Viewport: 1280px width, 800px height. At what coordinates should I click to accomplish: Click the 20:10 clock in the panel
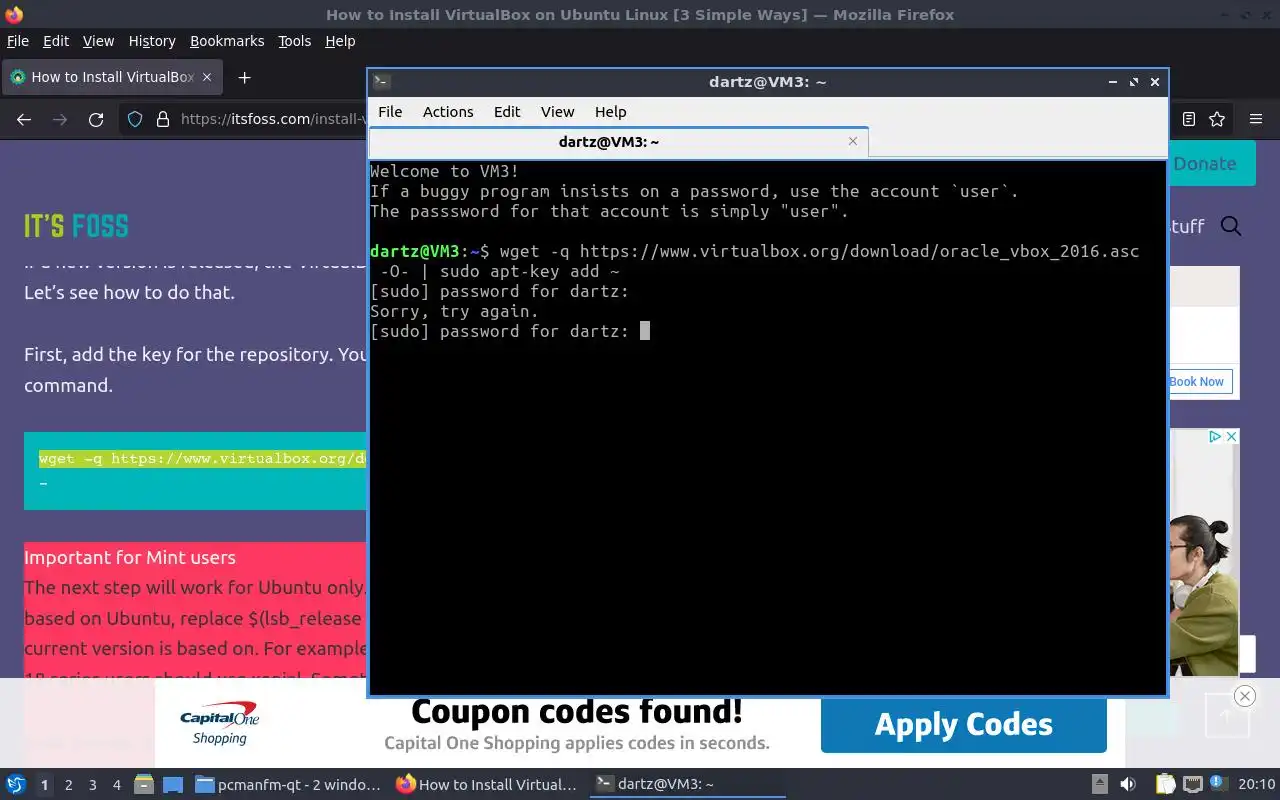coord(1257,785)
